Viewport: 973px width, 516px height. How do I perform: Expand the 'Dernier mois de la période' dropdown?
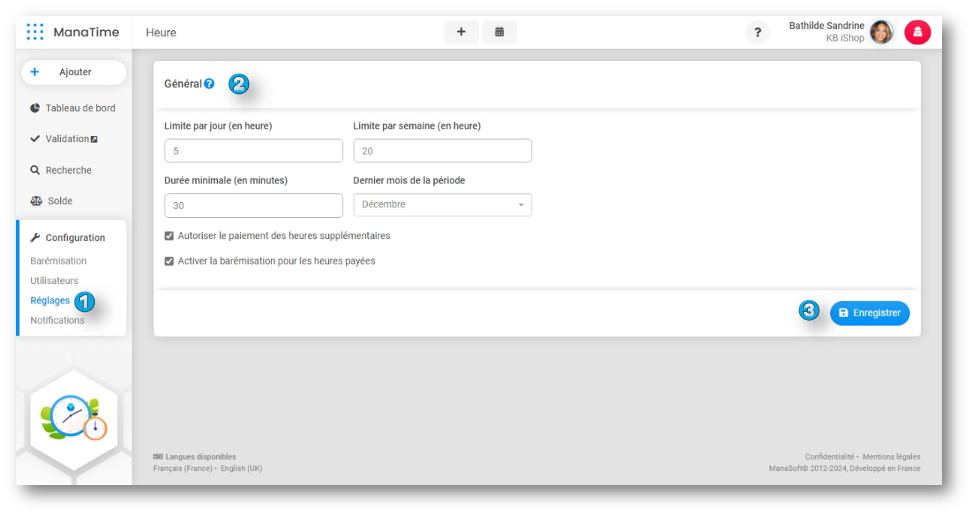click(442, 205)
